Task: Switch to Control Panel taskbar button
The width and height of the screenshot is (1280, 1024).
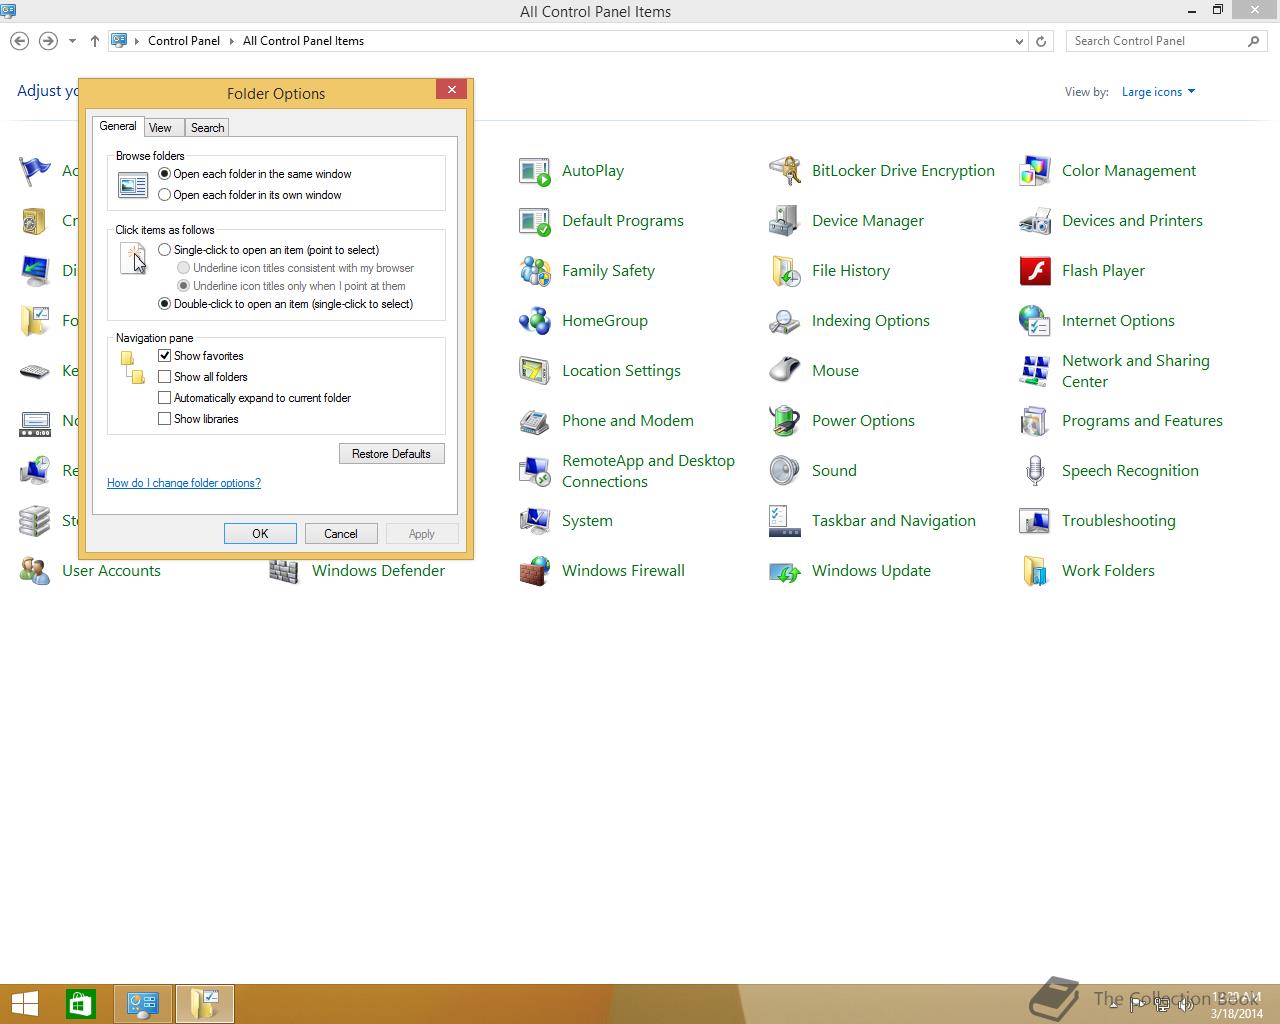Action: [x=143, y=1004]
